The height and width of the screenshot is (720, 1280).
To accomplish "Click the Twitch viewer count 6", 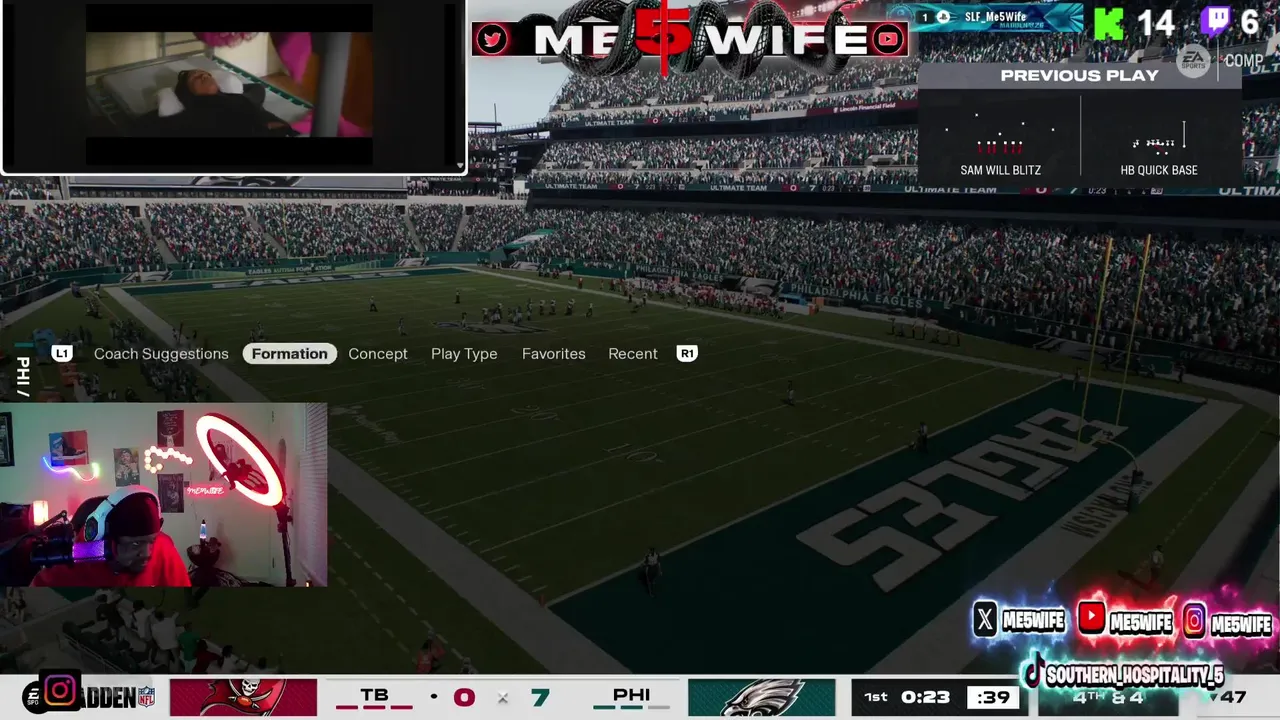I will point(1249,23).
